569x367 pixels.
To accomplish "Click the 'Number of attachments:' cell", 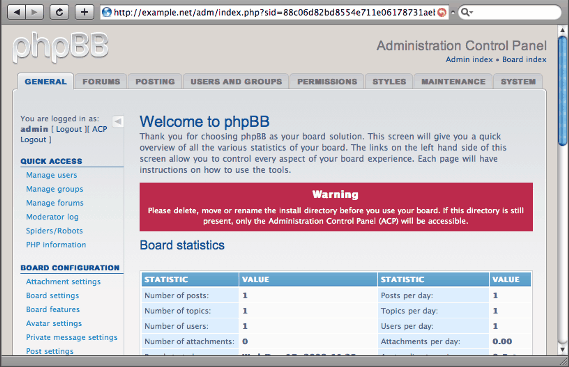I will point(190,341).
